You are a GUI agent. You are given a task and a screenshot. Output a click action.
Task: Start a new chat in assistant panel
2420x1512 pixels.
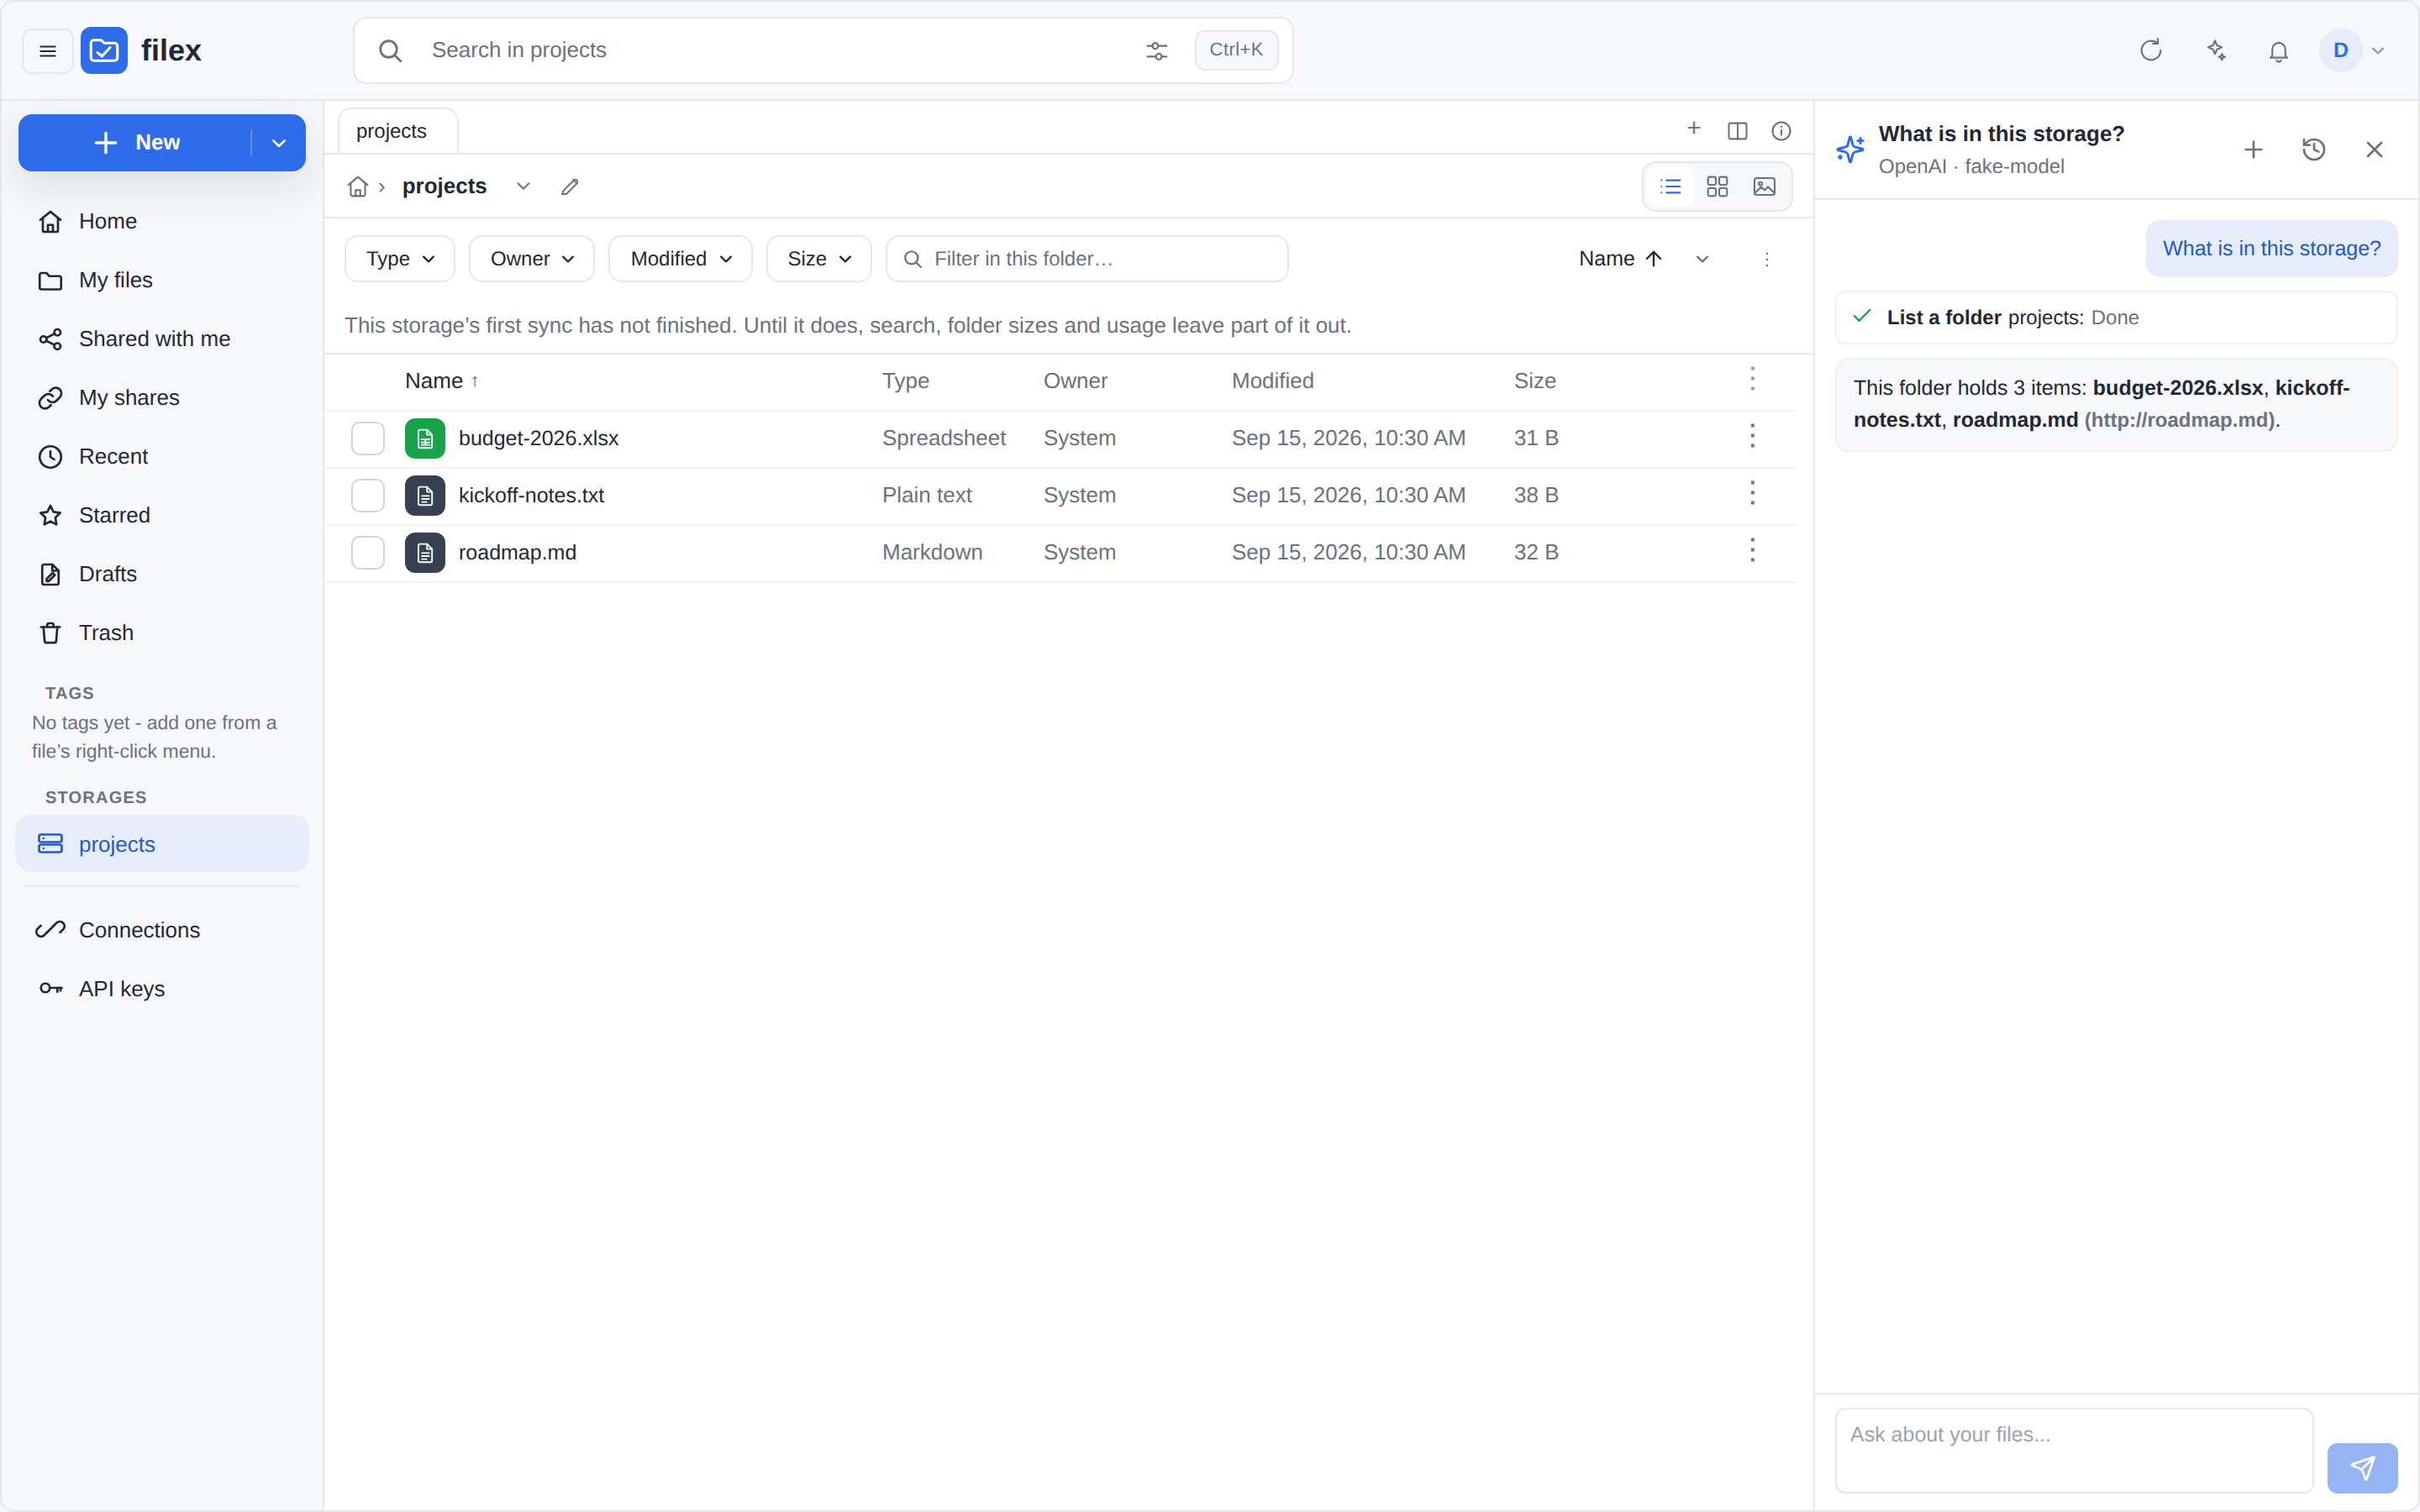[2253, 150]
